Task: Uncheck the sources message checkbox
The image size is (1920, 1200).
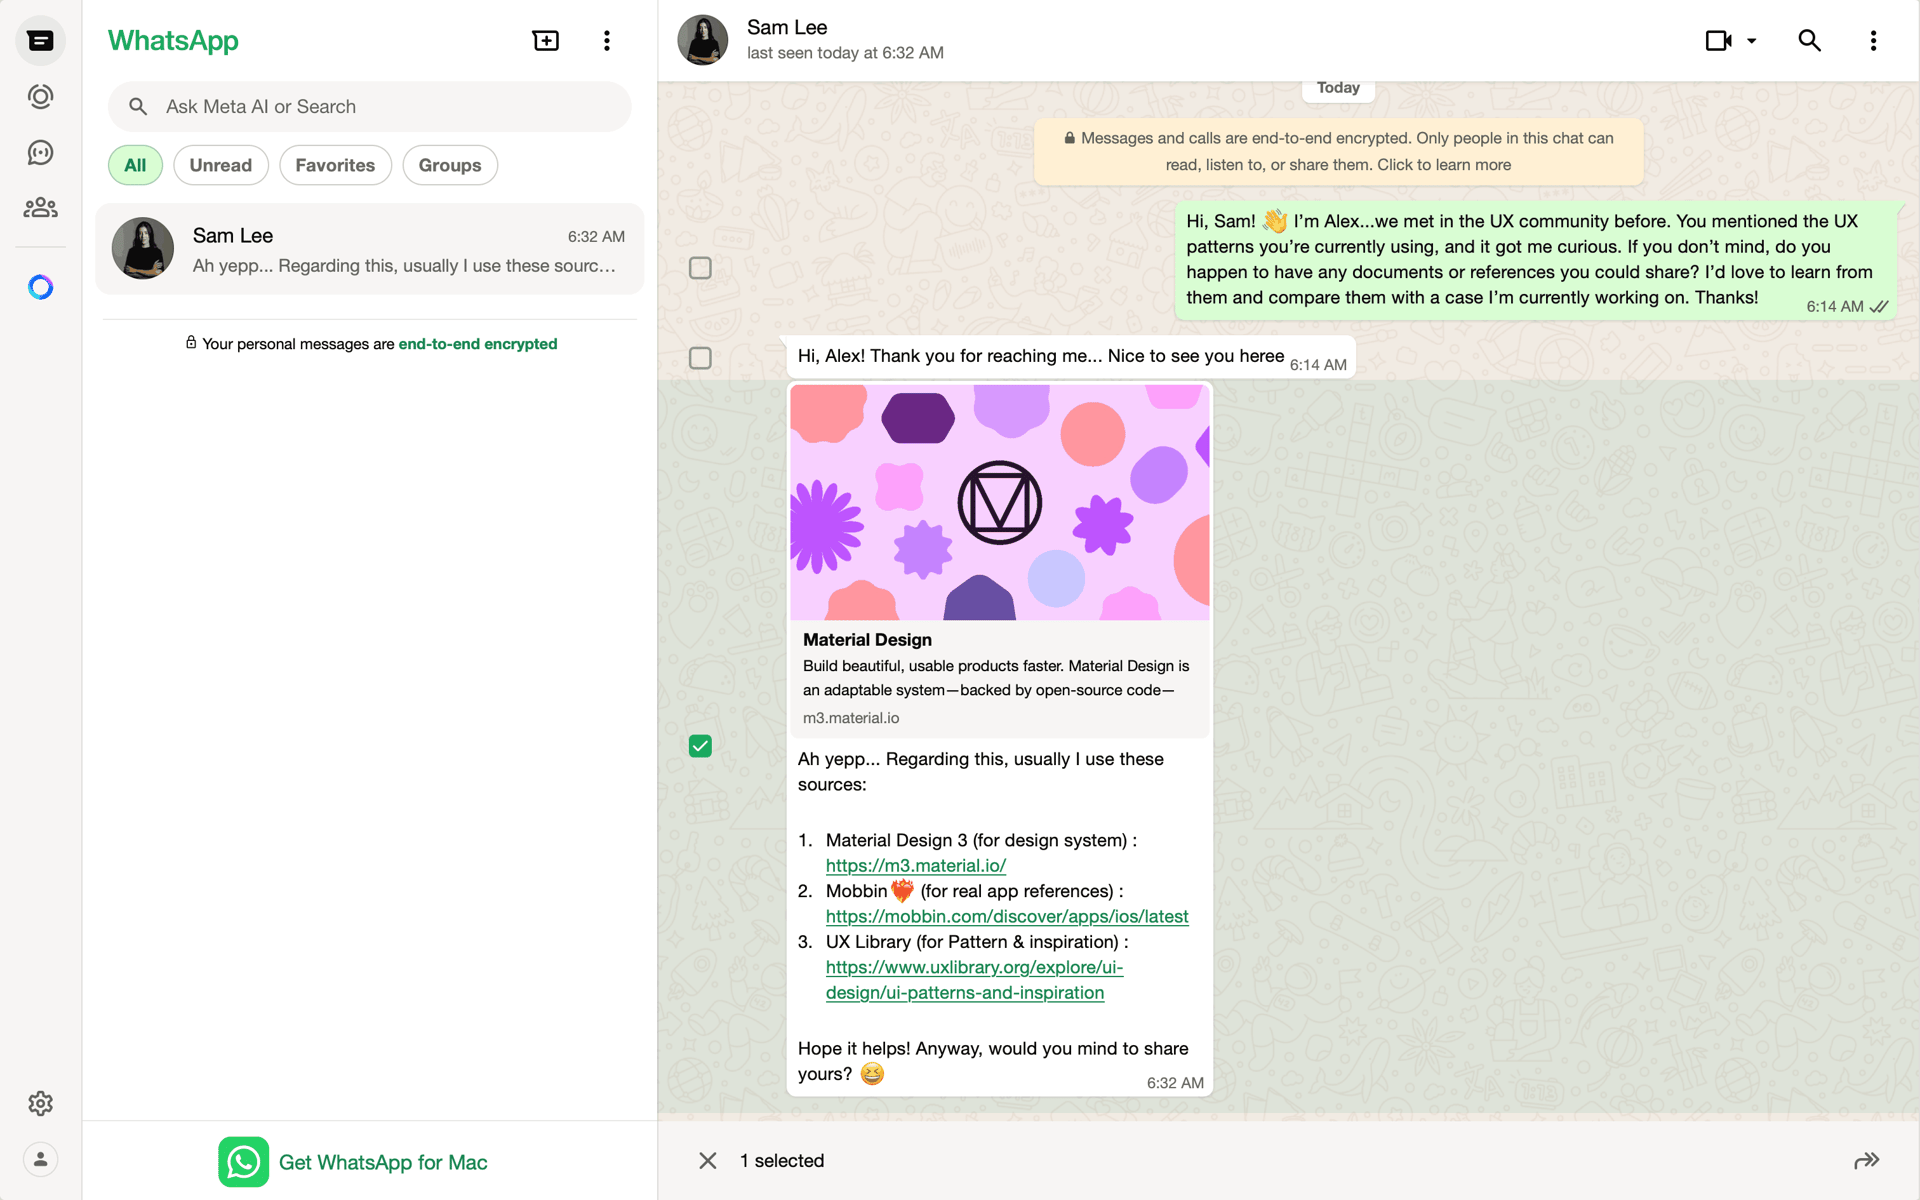Action: pyautogui.click(x=700, y=746)
